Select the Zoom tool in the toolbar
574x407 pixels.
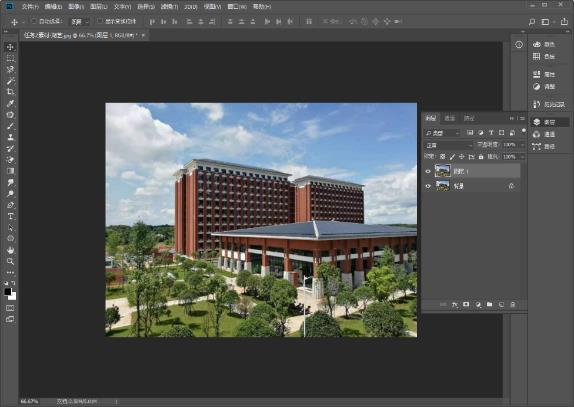10,261
